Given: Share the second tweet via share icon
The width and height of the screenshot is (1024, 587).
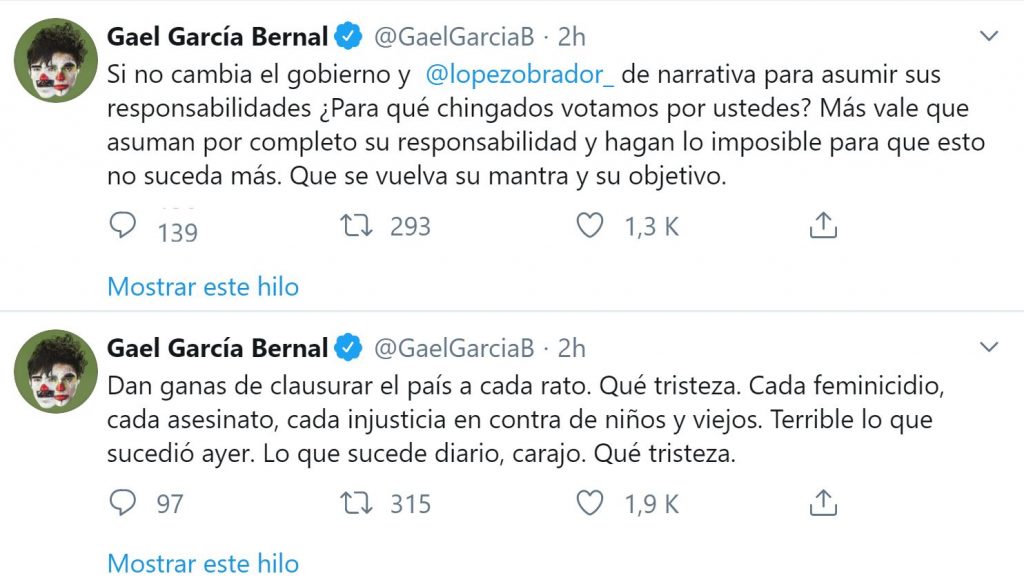Looking at the screenshot, I should [822, 502].
